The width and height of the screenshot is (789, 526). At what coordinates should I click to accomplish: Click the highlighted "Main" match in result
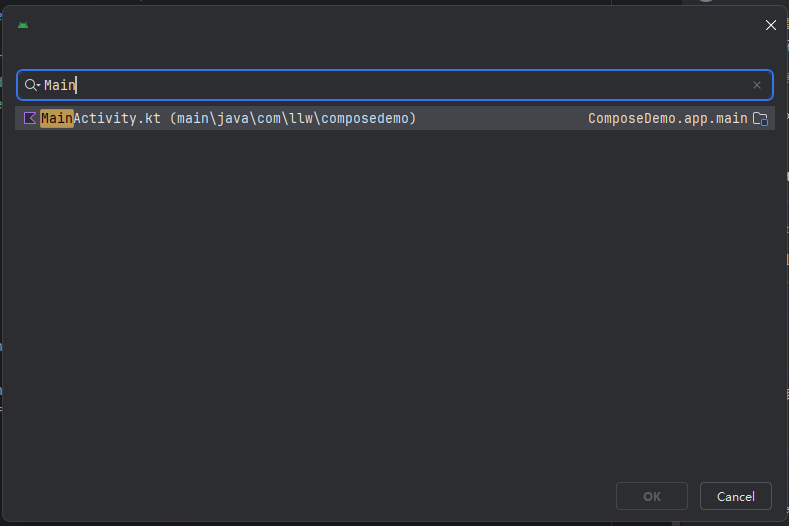[x=57, y=118]
